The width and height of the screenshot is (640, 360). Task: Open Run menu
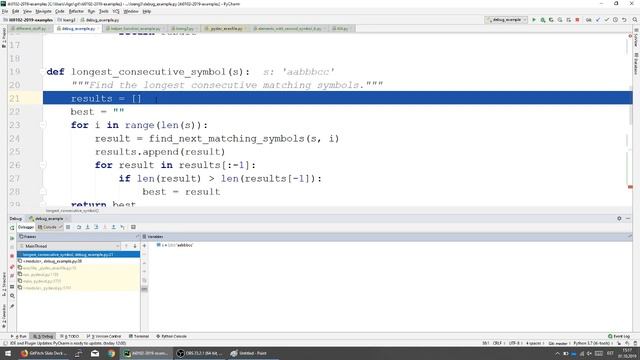tap(91, 11)
